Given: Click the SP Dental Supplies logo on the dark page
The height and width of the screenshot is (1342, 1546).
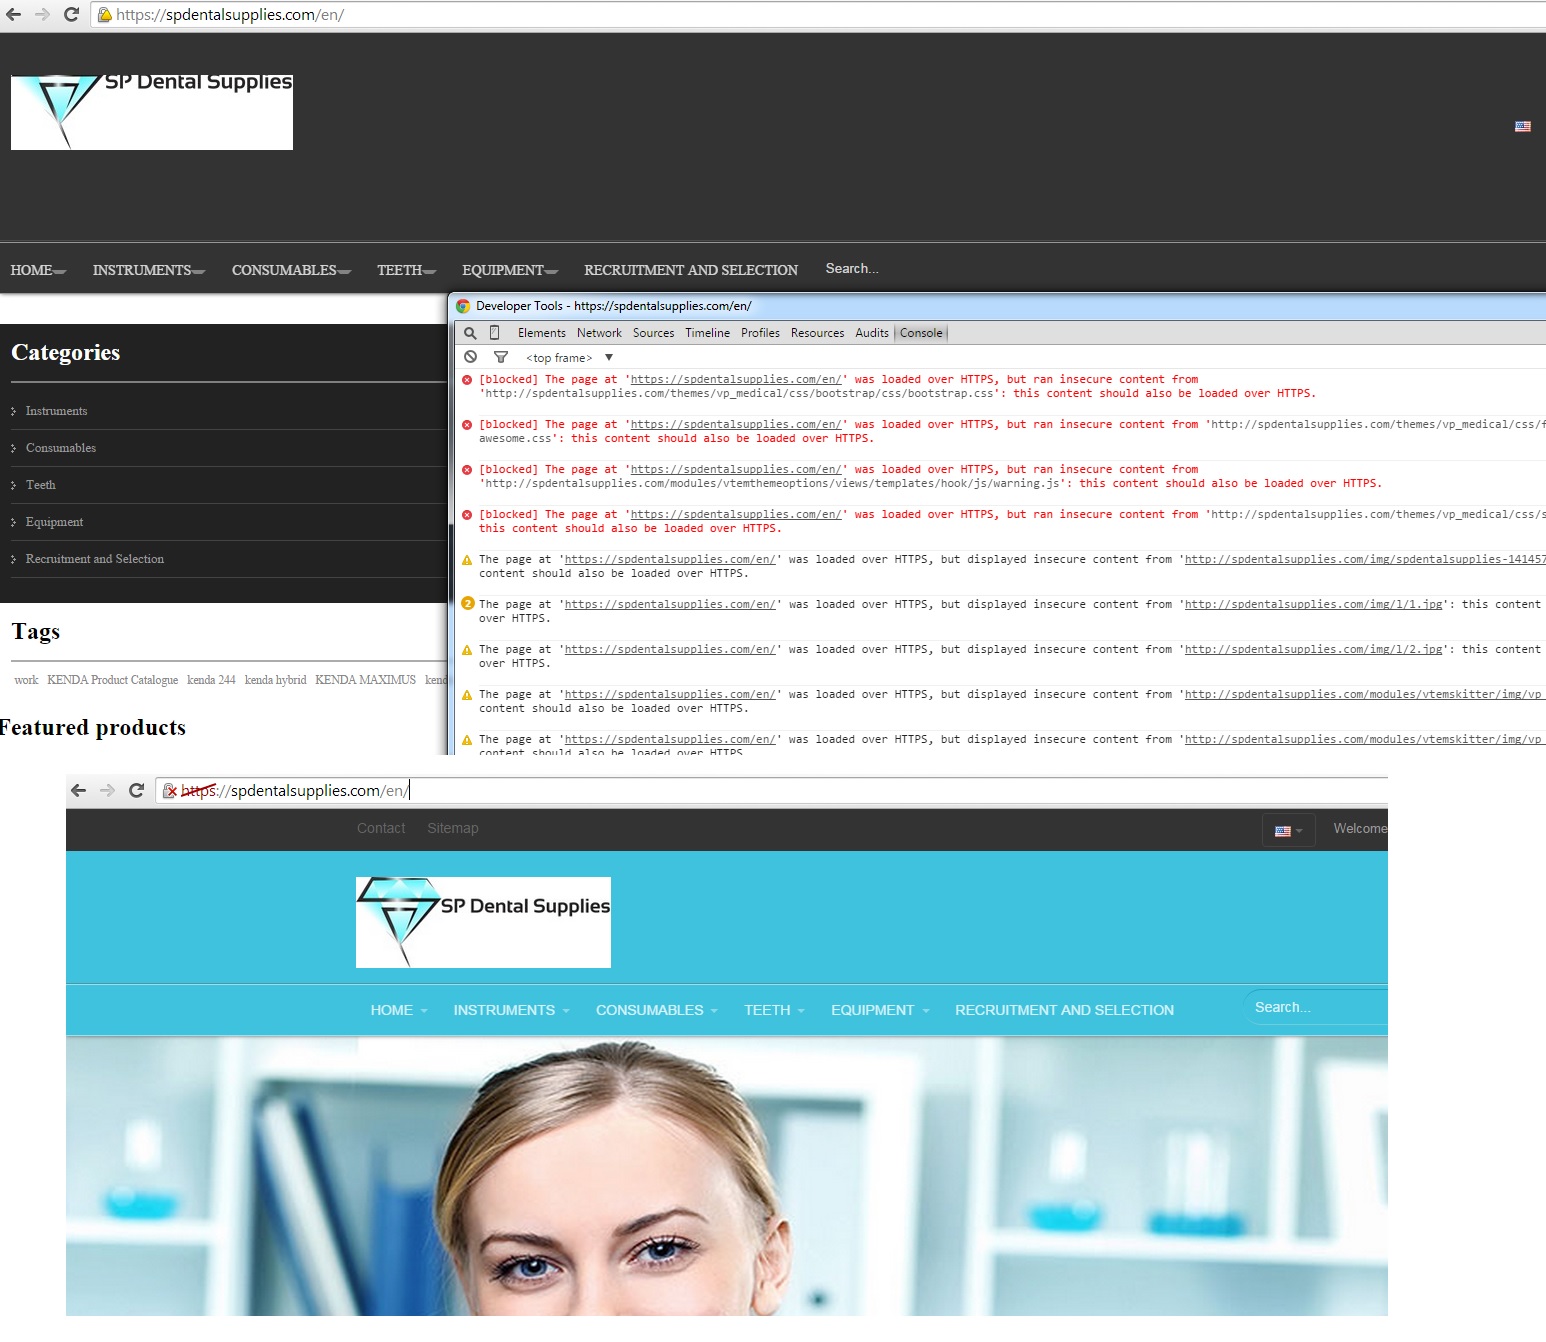Looking at the screenshot, I should (x=152, y=112).
